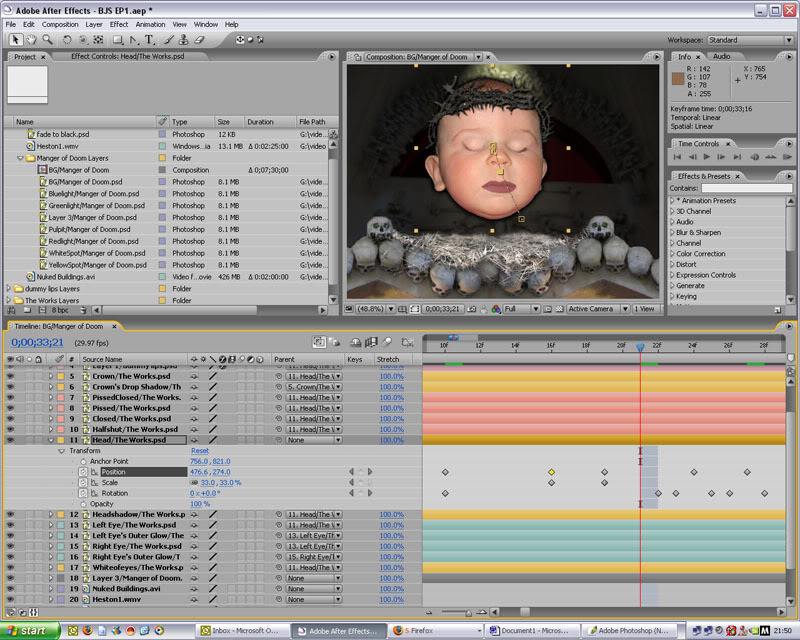Enable frame blending icon in Timeline
The image size is (800, 640).
[x=371, y=342]
